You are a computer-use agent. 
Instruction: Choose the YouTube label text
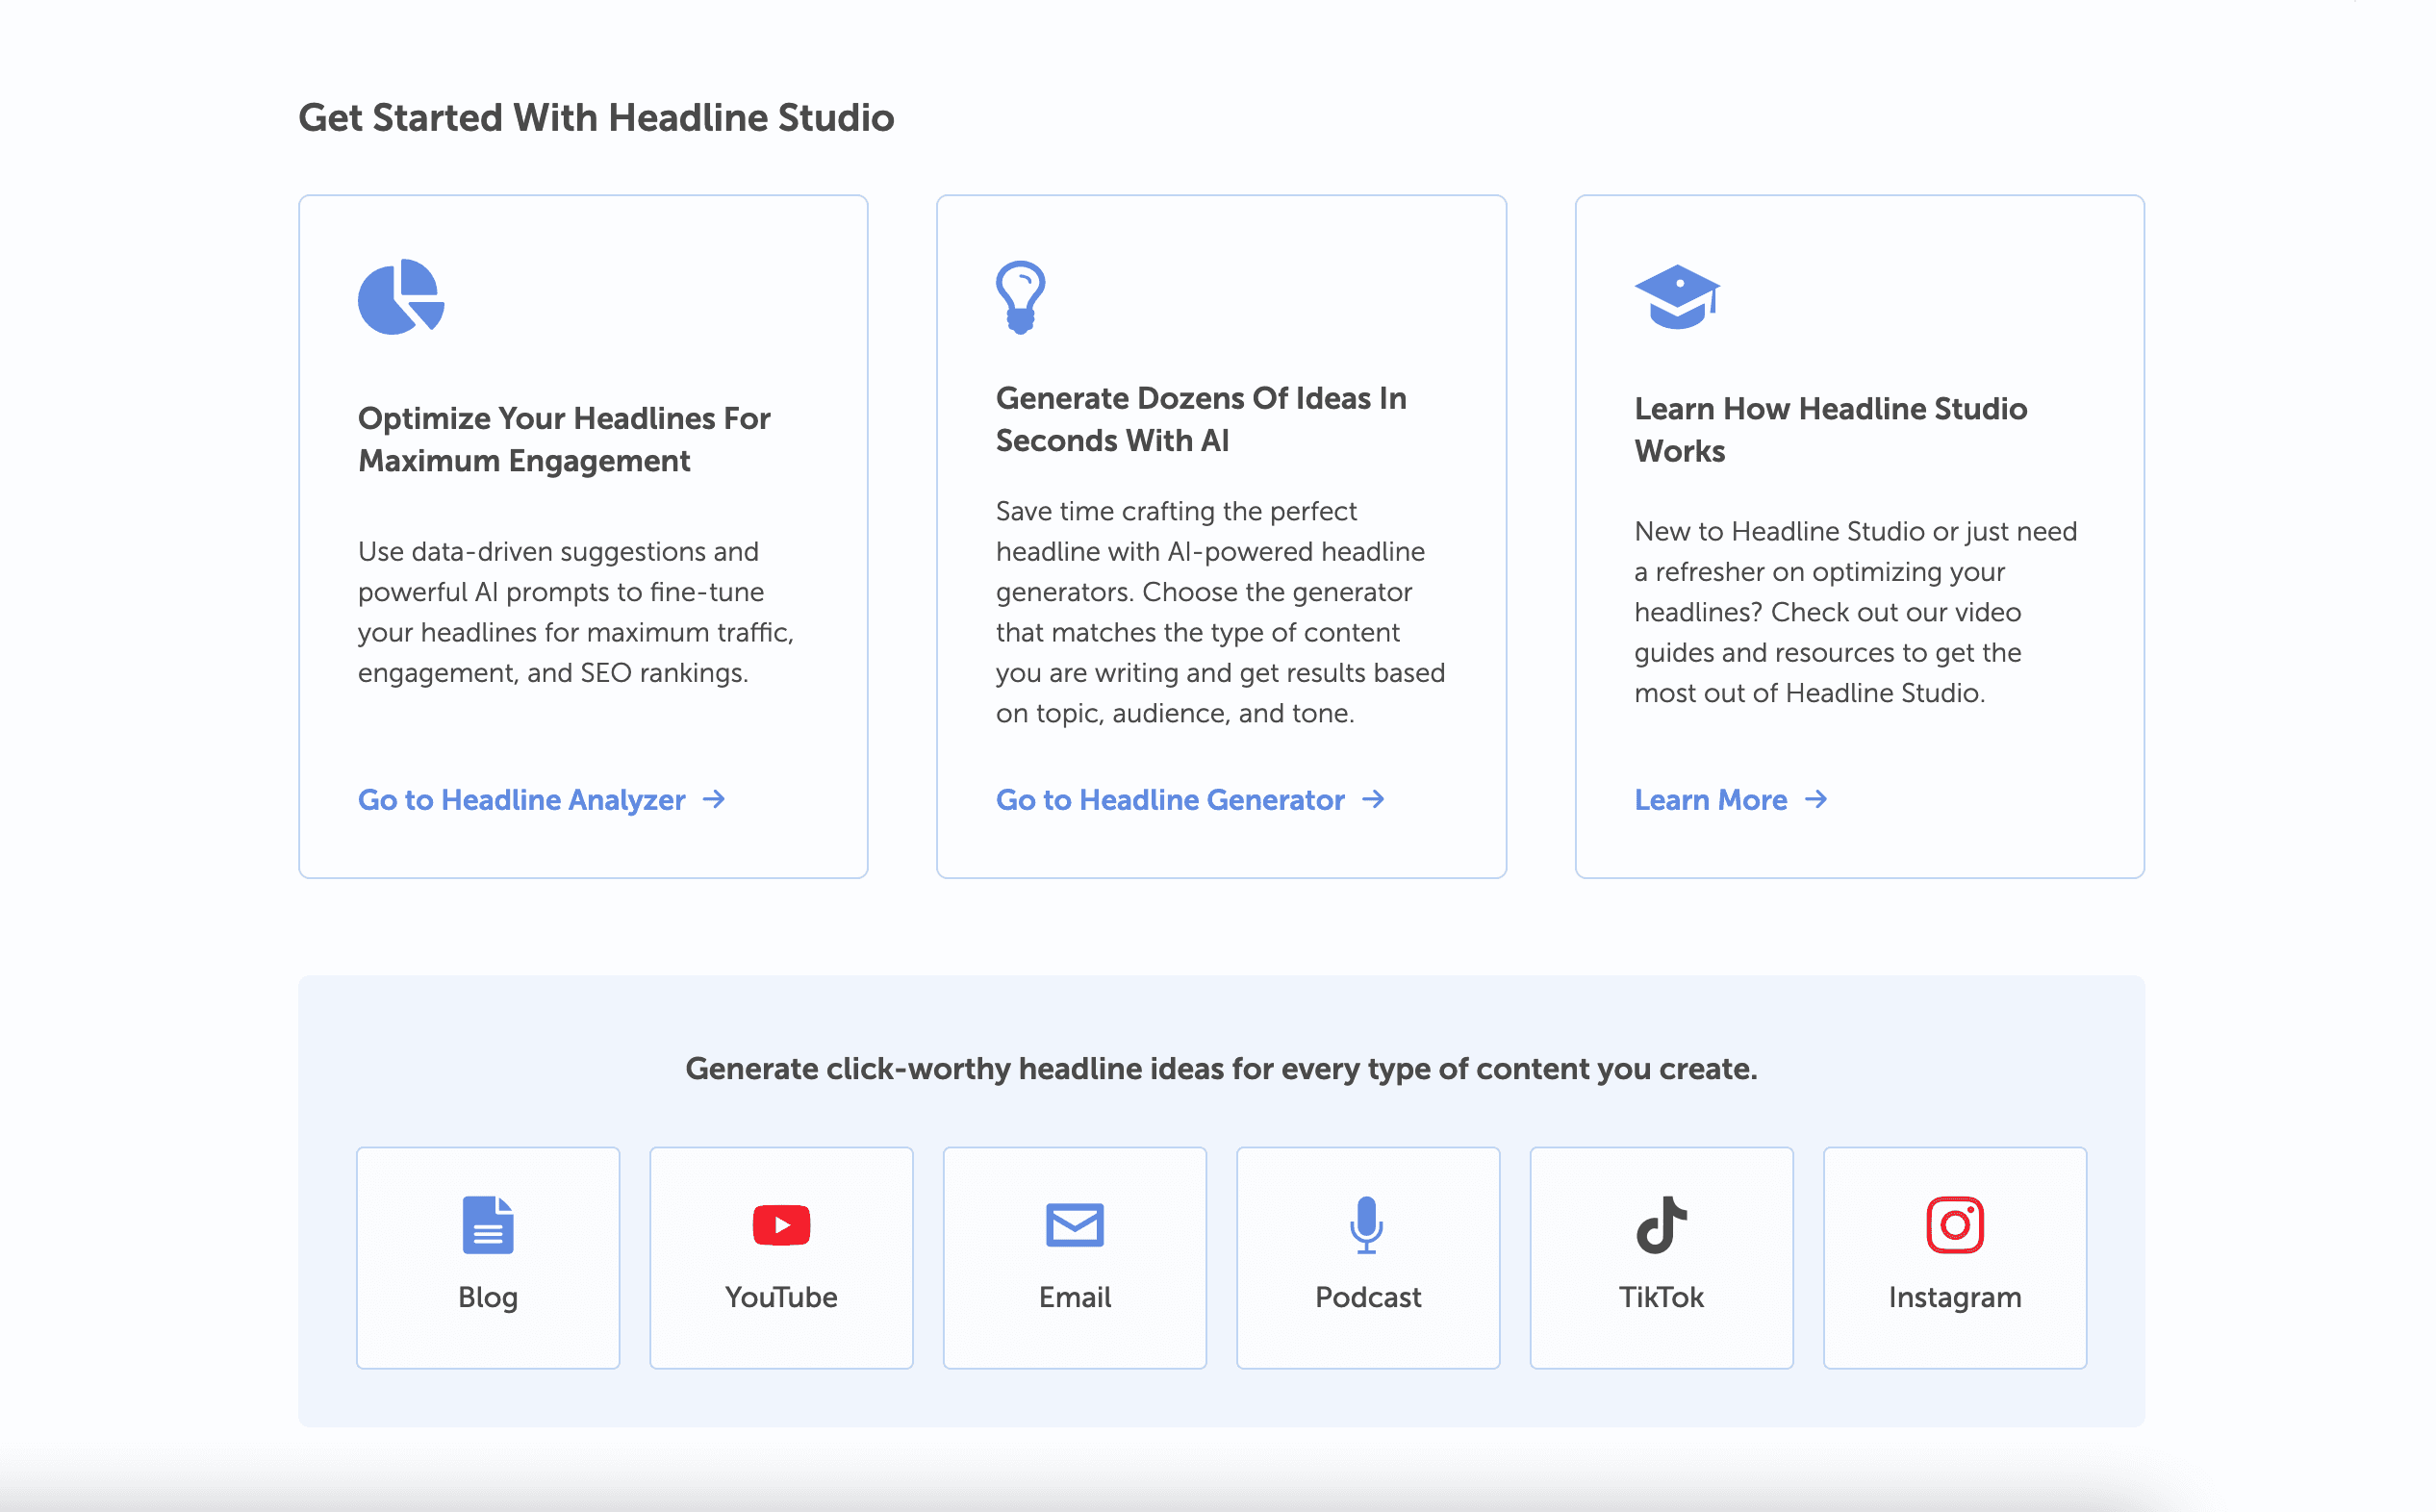[781, 1297]
